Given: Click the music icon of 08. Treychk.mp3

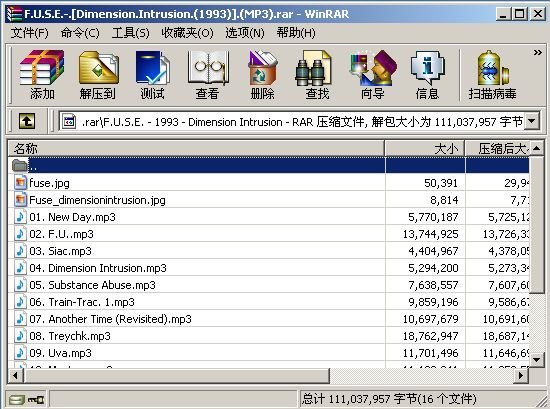Looking at the screenshot, I should tap(20, 336).
